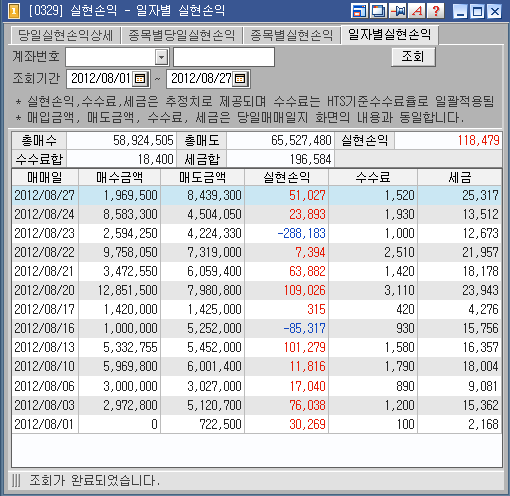The image size is (510, 496).
Task: Select the row dated 2012/08/03
Action: (257, 405)
